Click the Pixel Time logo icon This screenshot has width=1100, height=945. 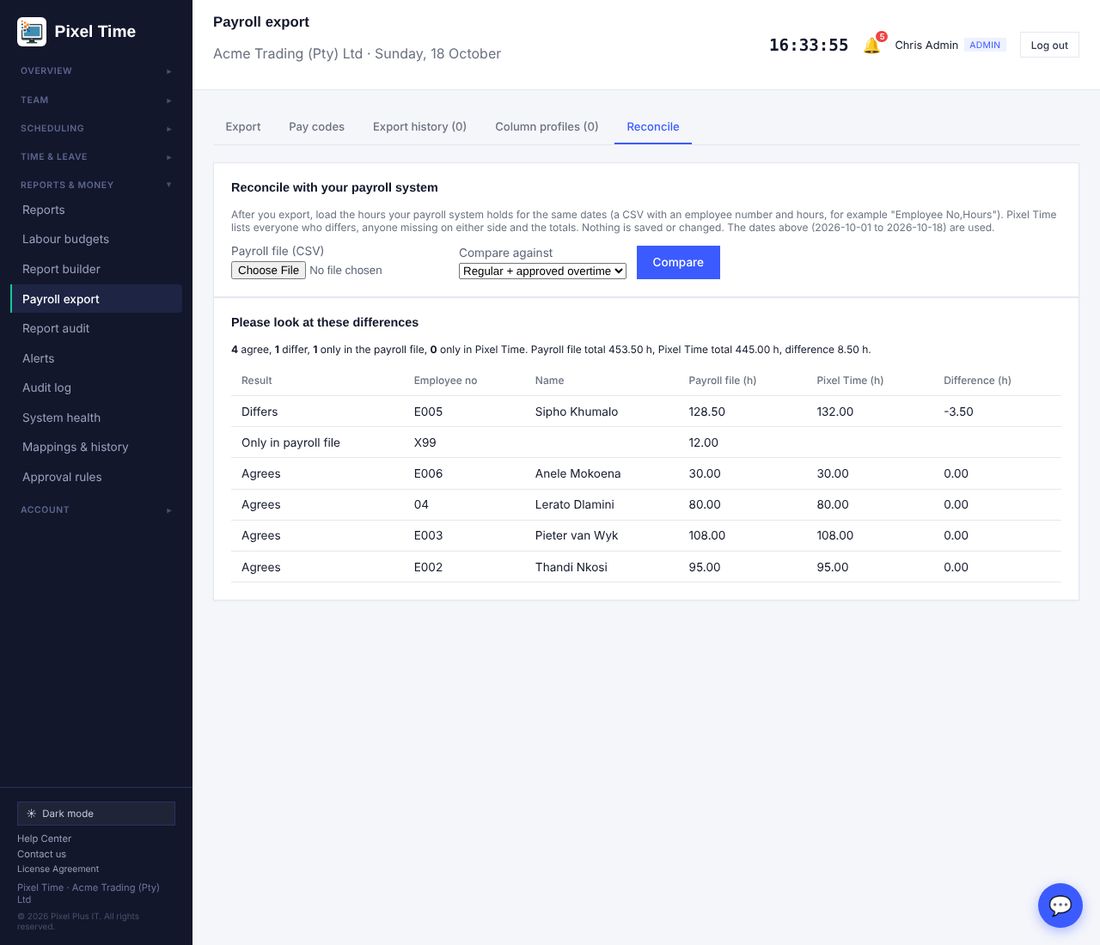32,32
